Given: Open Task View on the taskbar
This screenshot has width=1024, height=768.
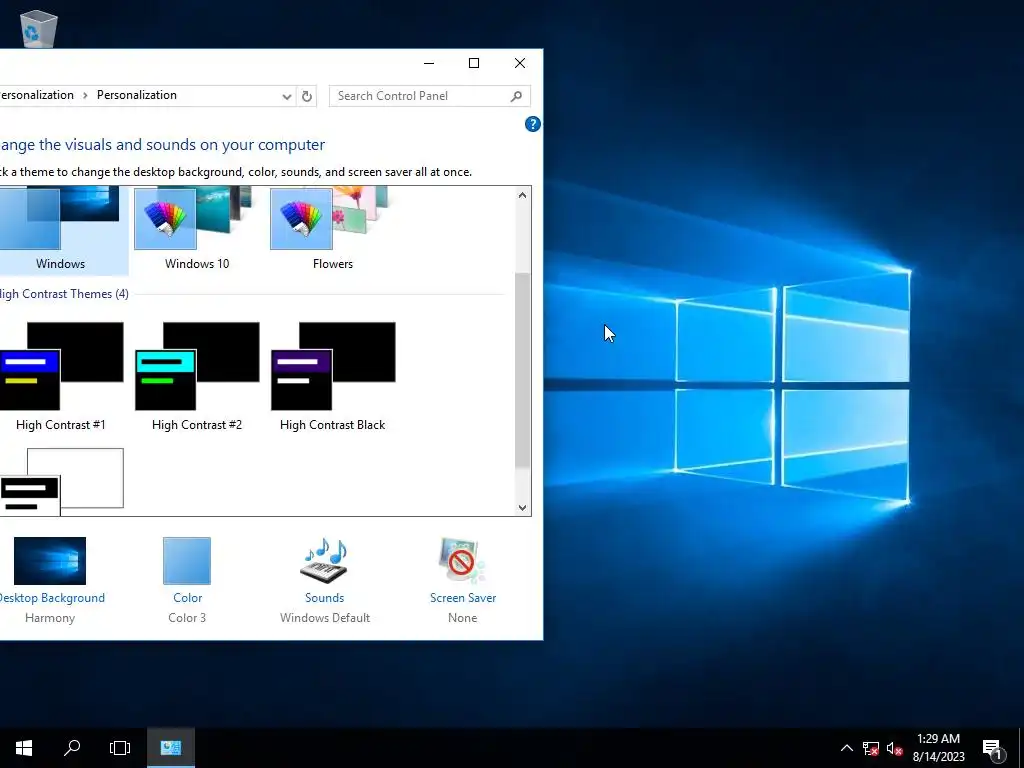Looking at the screenshot, I should tap(120, 748).
